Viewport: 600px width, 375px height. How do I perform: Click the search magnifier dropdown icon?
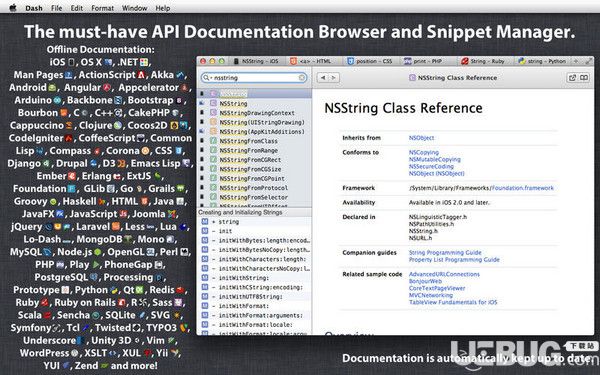207,78
